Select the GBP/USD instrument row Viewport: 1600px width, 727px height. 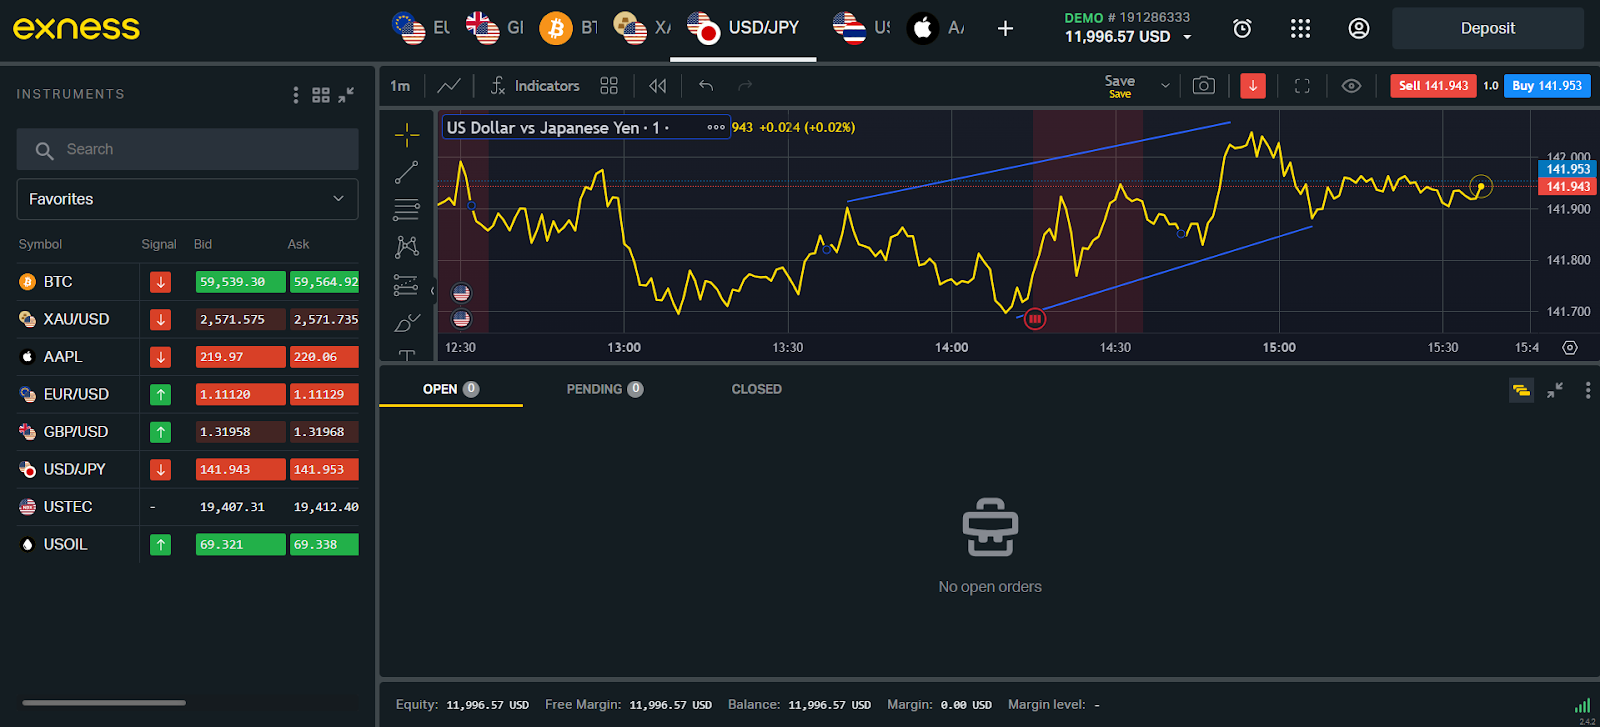tap(187, 432)
